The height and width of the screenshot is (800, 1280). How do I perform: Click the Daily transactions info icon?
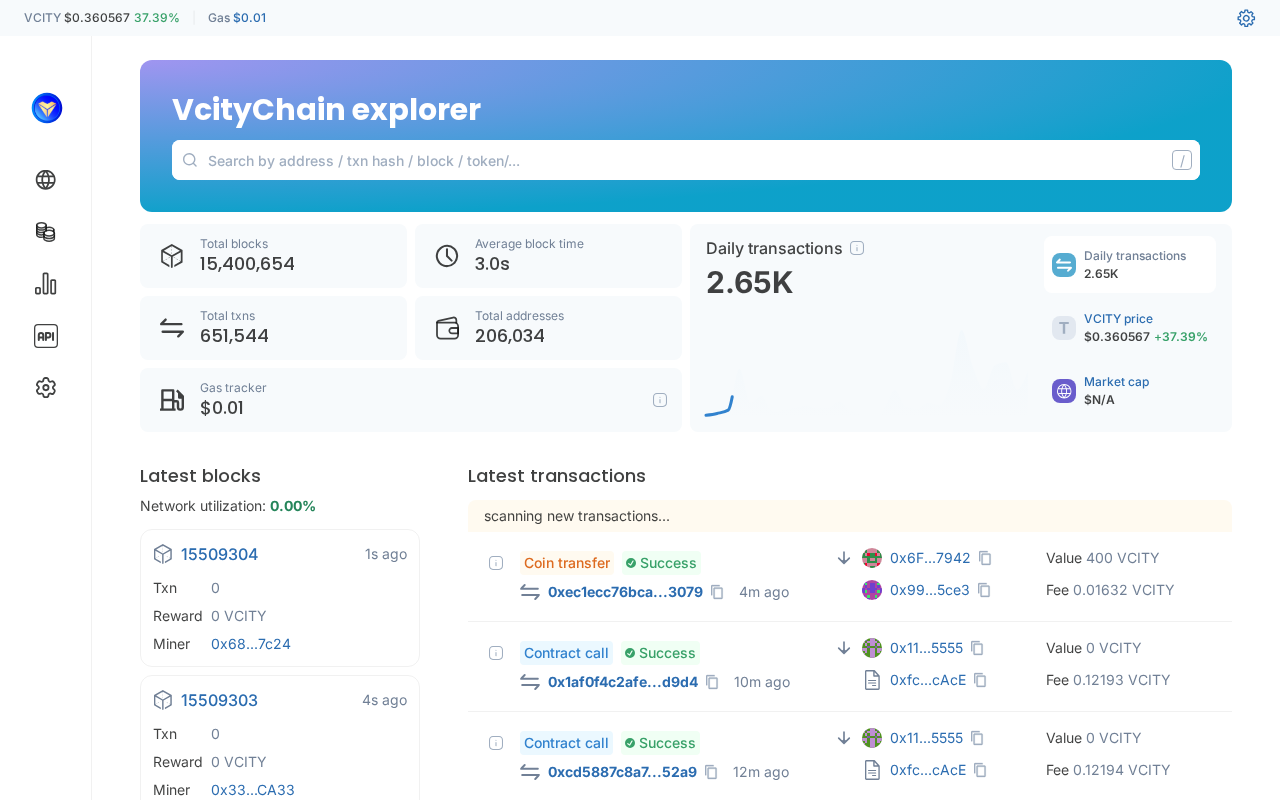pos(857,248)
